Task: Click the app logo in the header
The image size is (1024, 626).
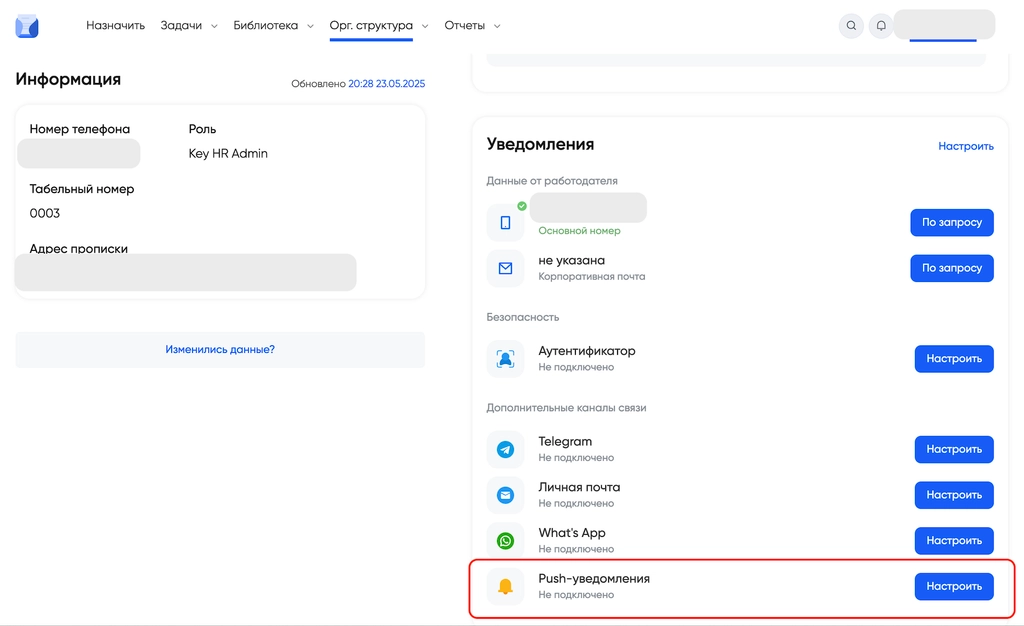Action: pos(27,26)
